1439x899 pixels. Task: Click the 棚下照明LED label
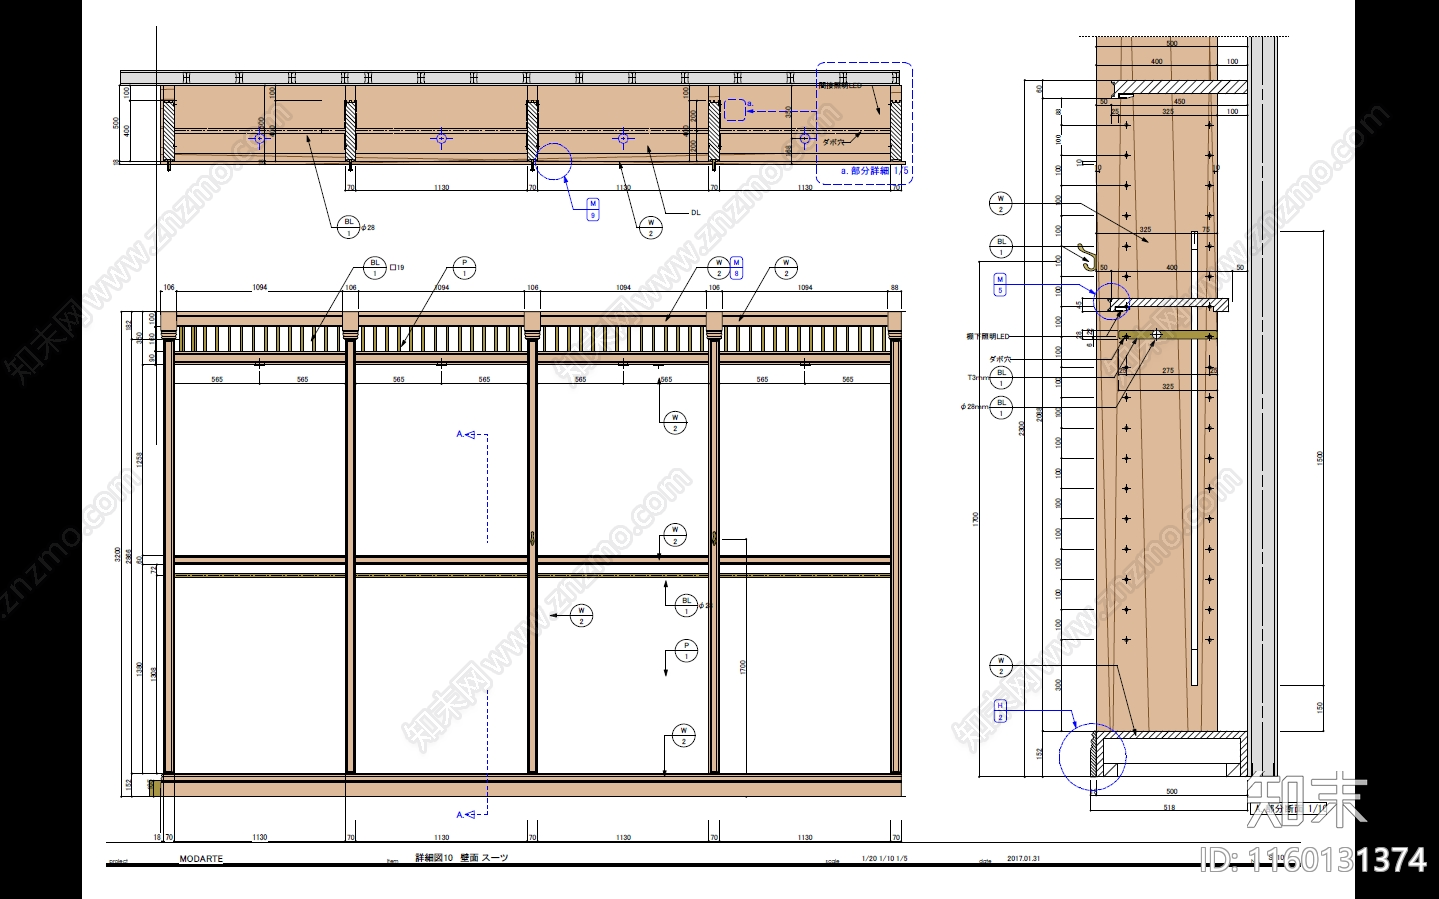point(988,337)
